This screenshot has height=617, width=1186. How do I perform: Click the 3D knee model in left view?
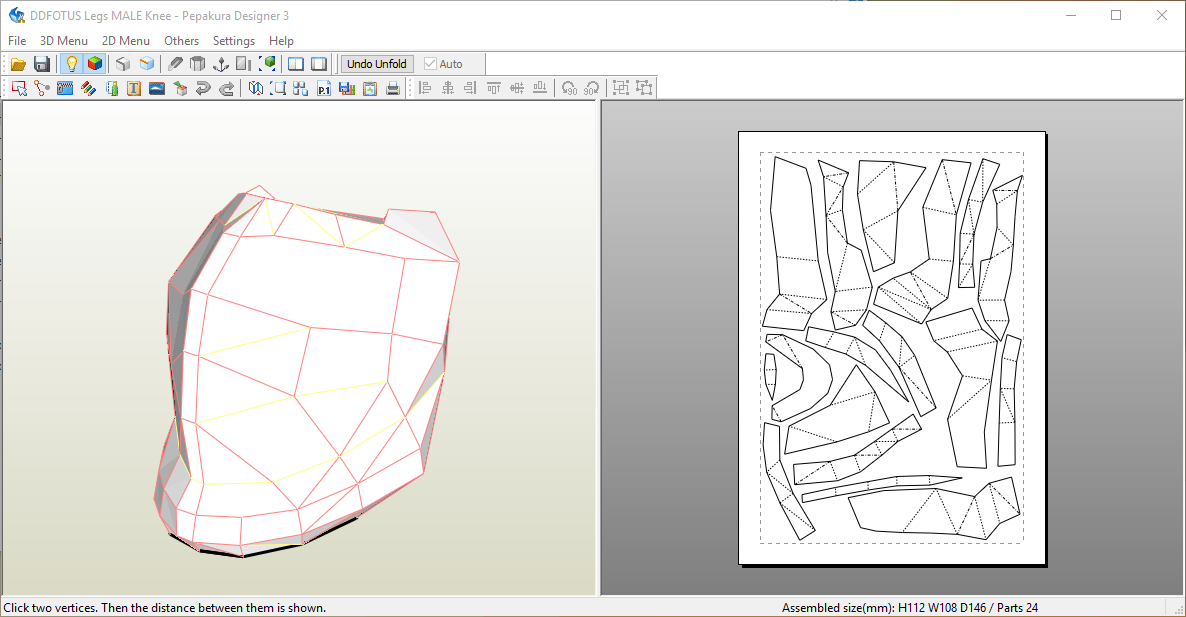pyautogui.click(x=306, y=371)
